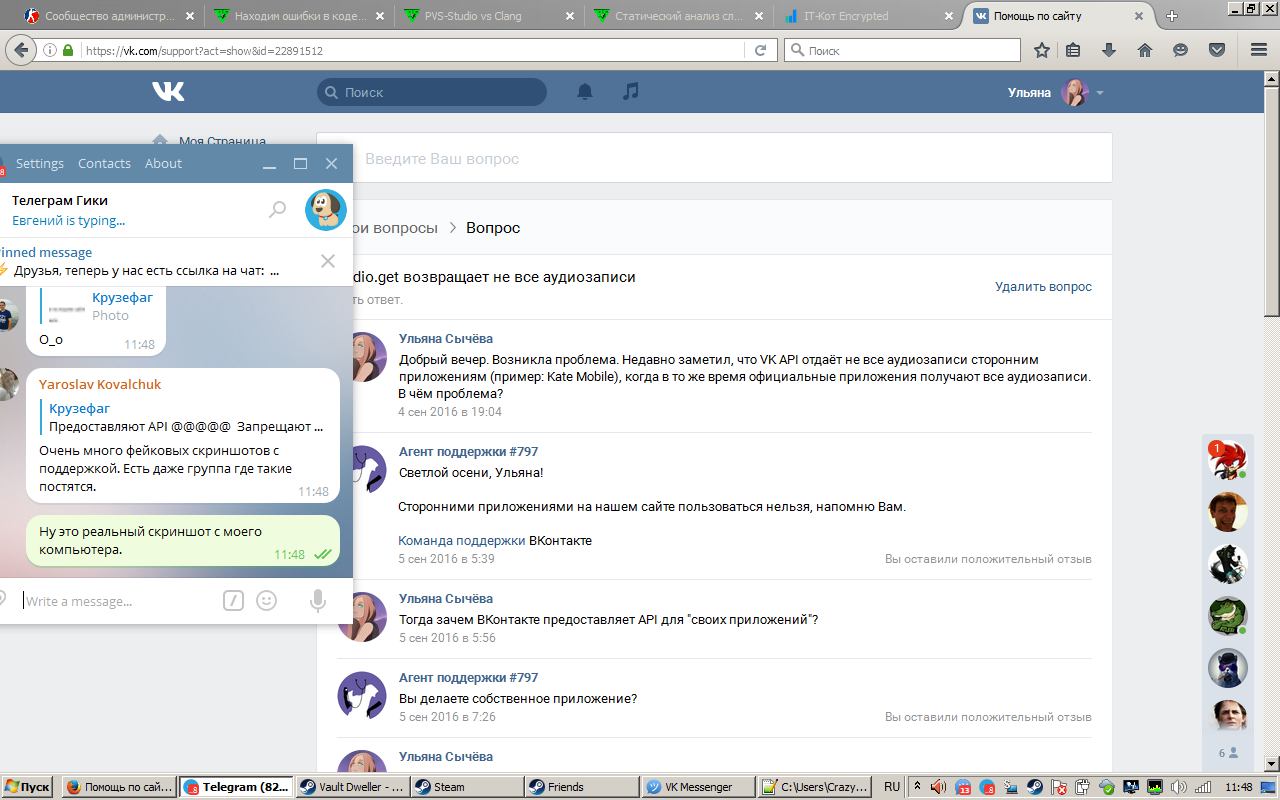Open C:\Users\Crazy... taskbar window

(815, 787)
